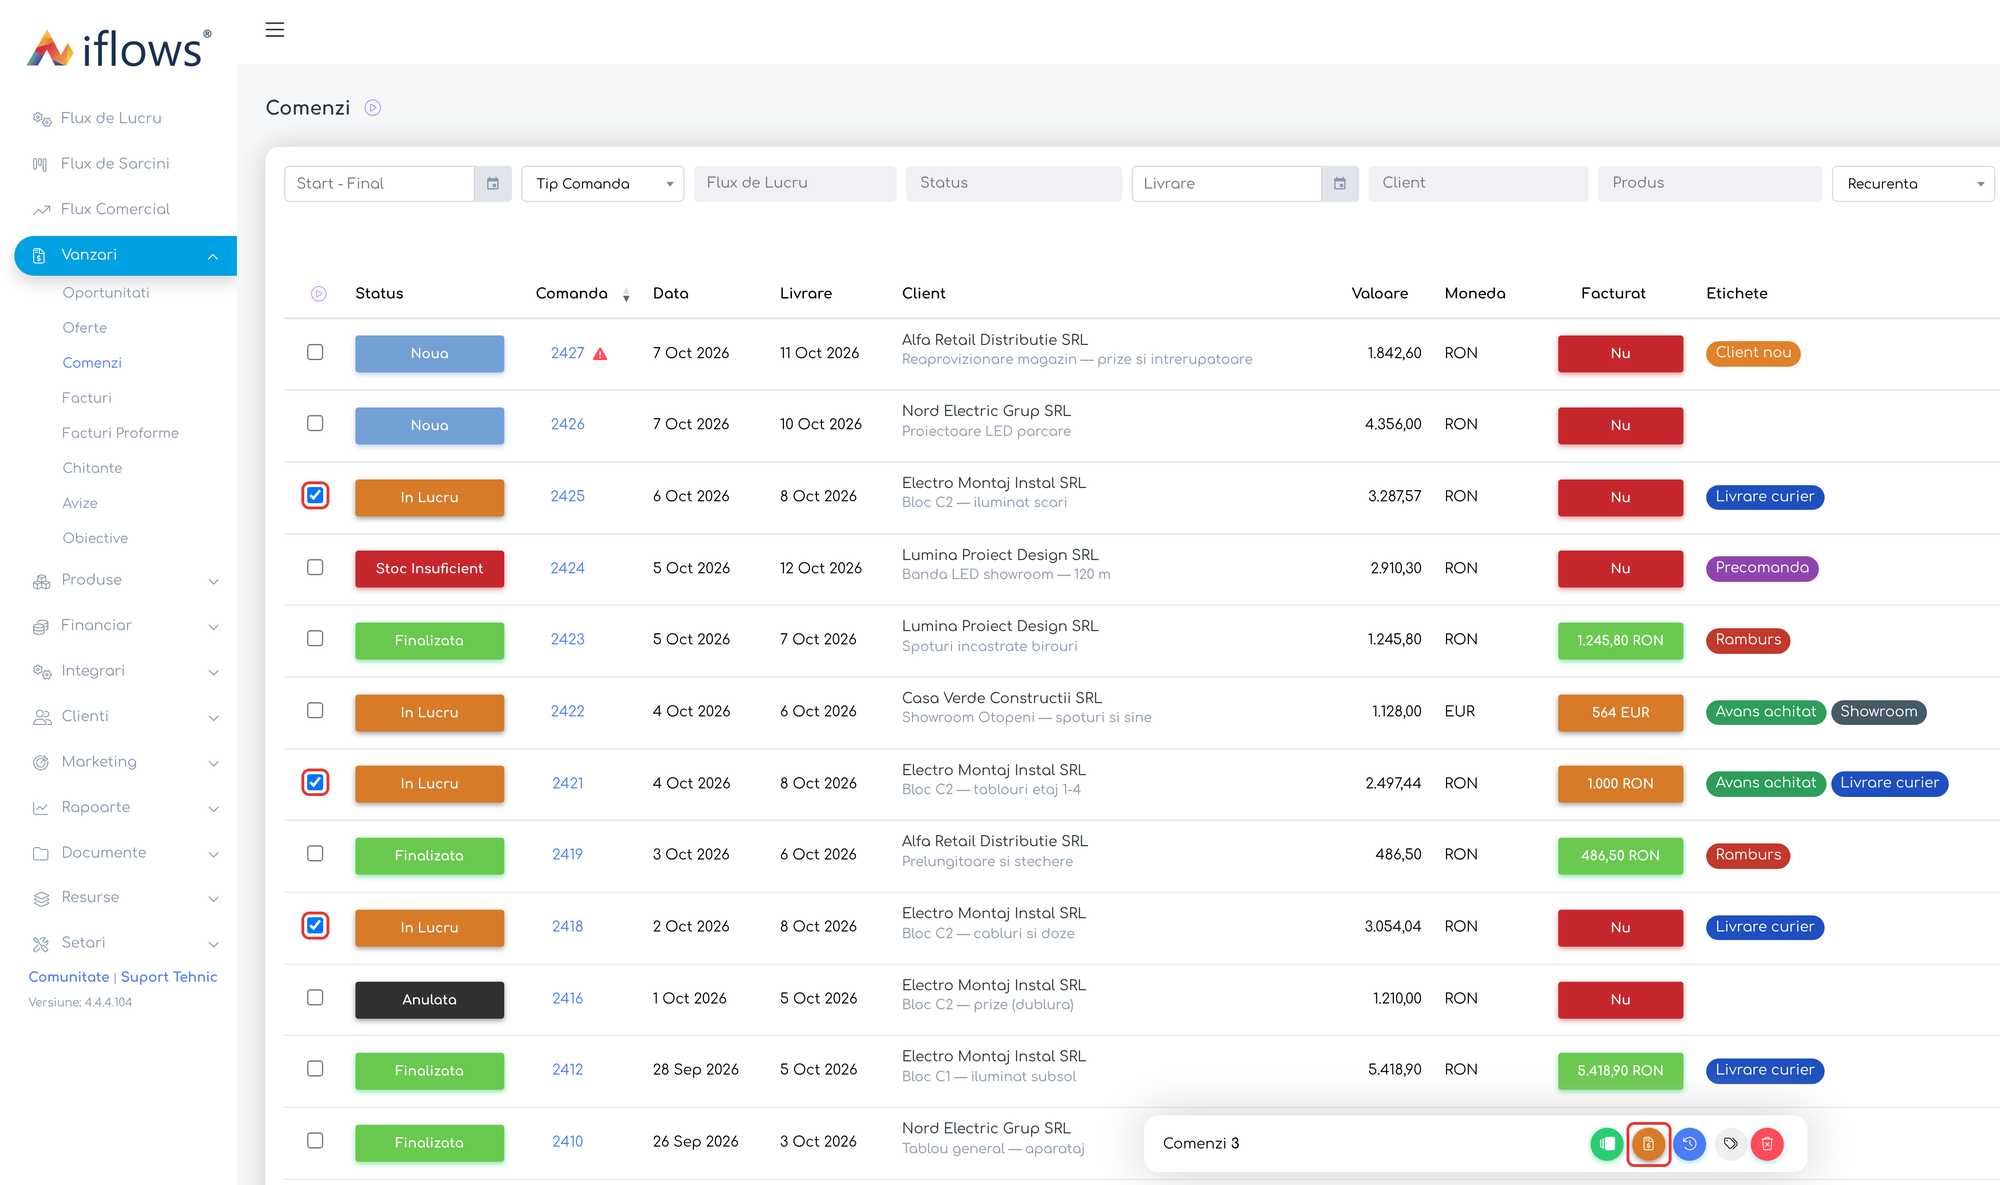Click the orange invoice icon in Comenzi 3 bar

(x=1648, y=1143)
